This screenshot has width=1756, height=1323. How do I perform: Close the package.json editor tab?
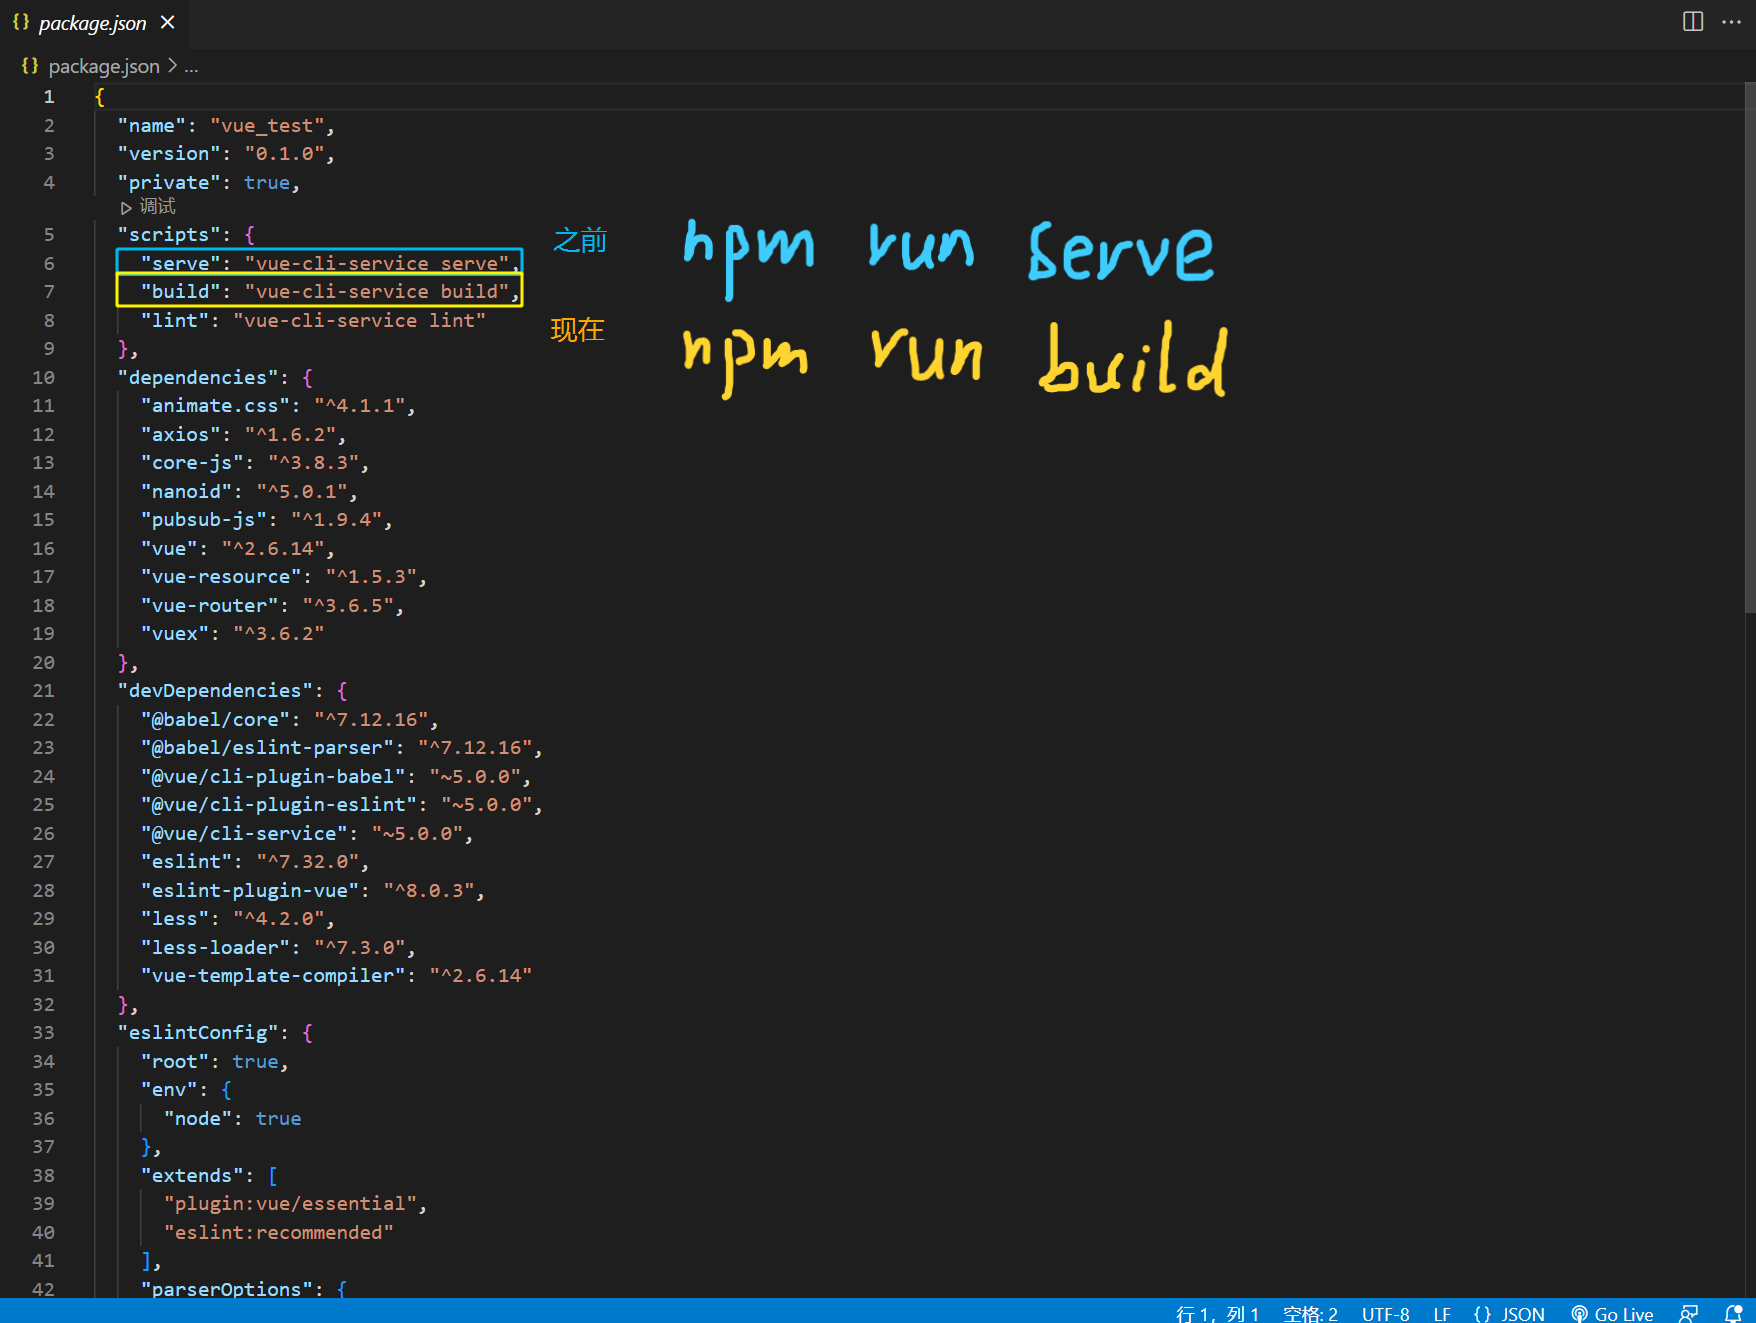[x=167, y=22]
